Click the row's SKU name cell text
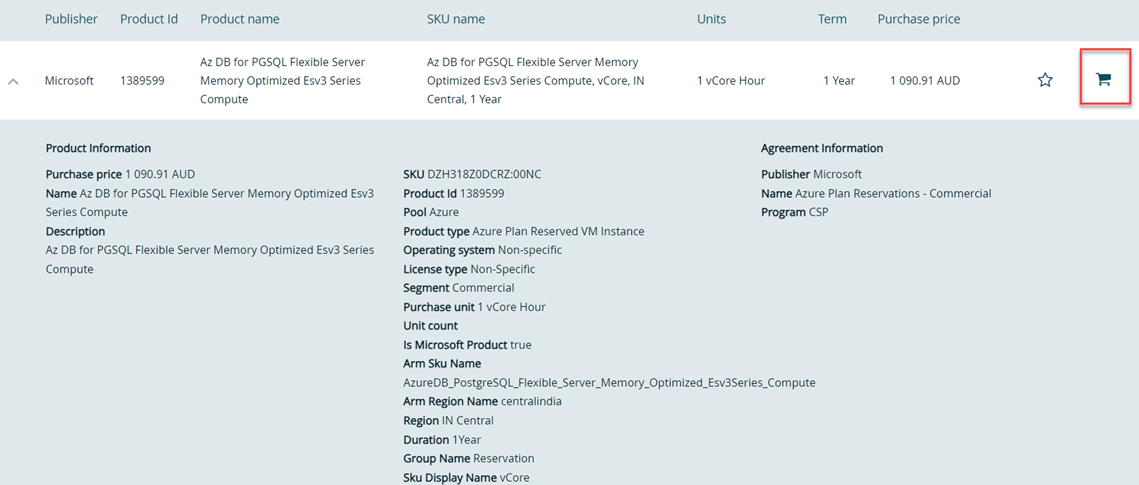Viewport: 1139px width, 485px height. (532, 81)
